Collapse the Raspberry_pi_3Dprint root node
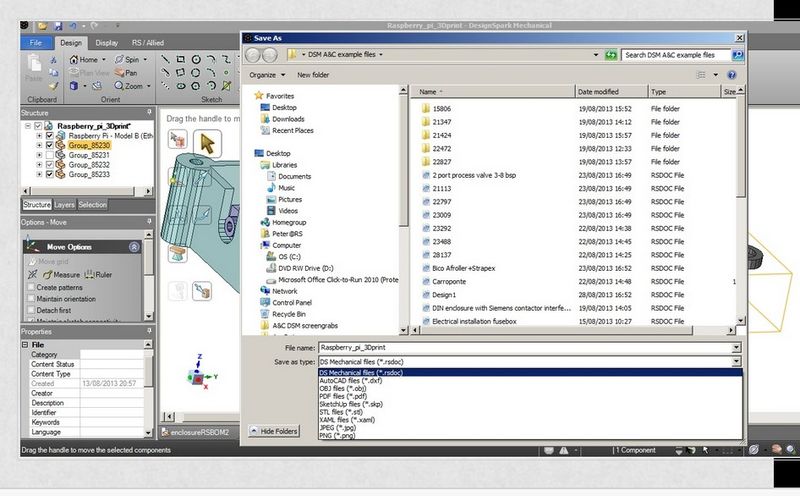Viewport: 800px width, 496px height. [28, 126]
